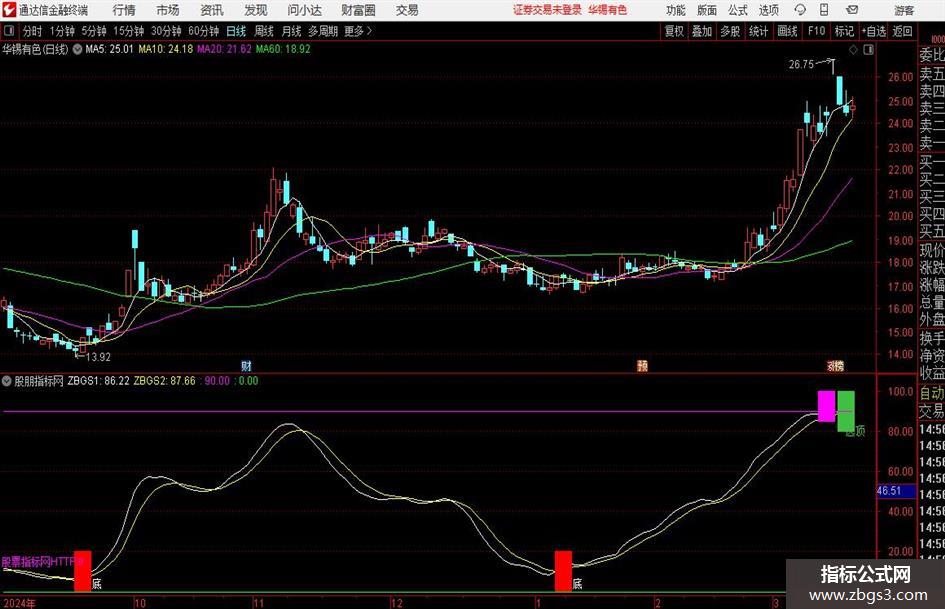Open the 财富圈 menu

point(358,10)
